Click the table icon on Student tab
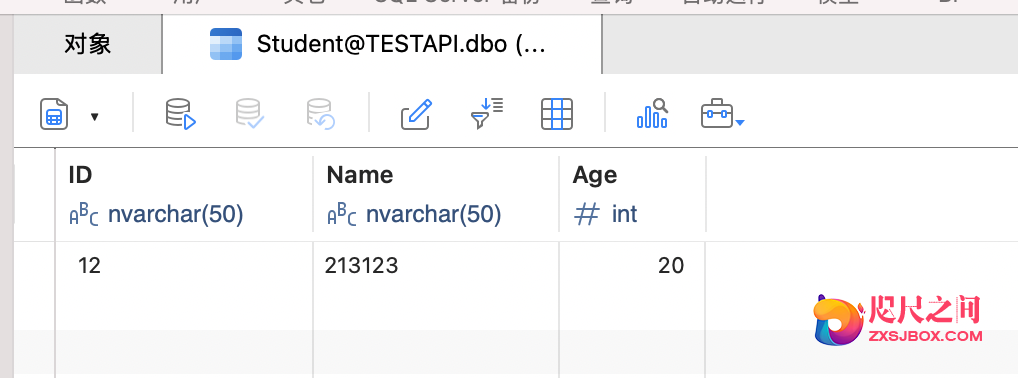Screen dimensions: 1018x378 226,44
